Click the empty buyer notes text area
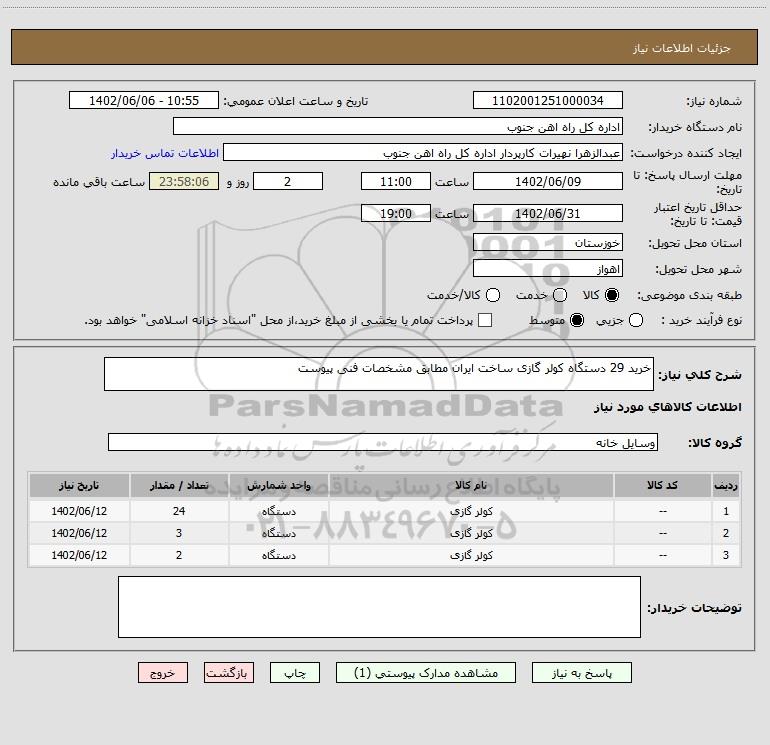The height and width of the screenshot is (745, 770). pyautogui.click(x=379, y=607)
